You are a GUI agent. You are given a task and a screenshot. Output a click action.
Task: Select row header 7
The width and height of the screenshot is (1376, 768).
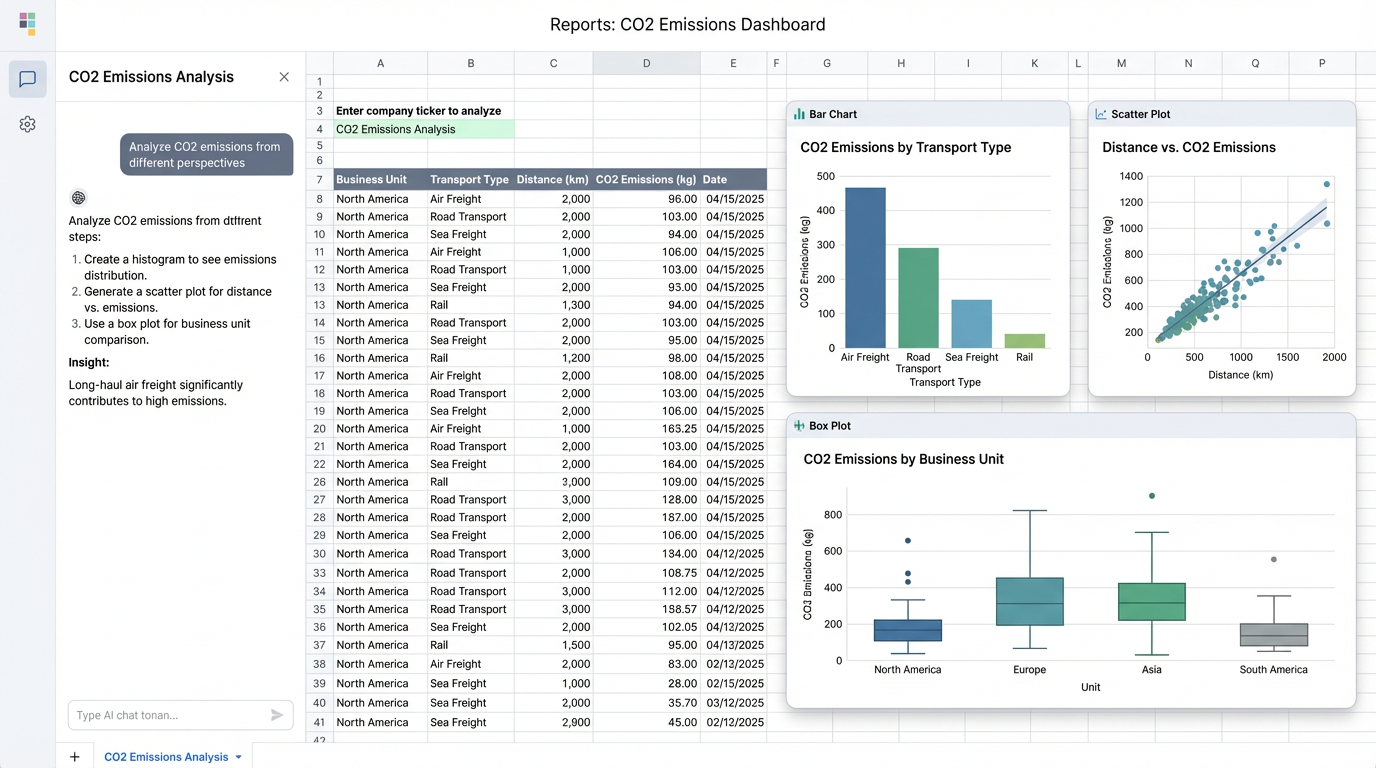pyautogui.click(x=320, y=180)
